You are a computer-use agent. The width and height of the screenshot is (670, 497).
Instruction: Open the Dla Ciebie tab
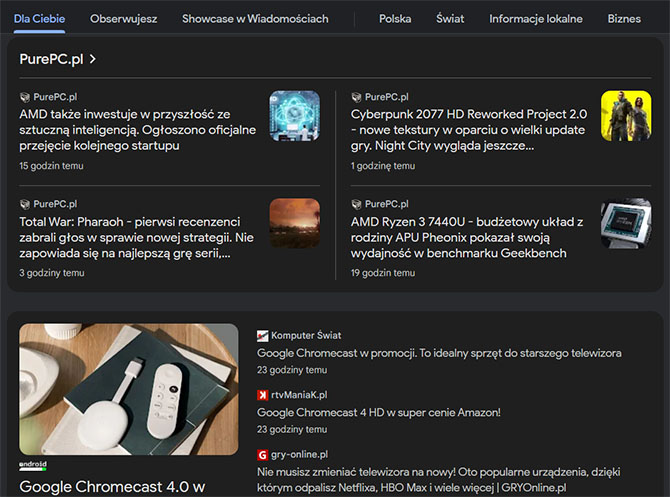pyautogui.click(x=39, y=19)
